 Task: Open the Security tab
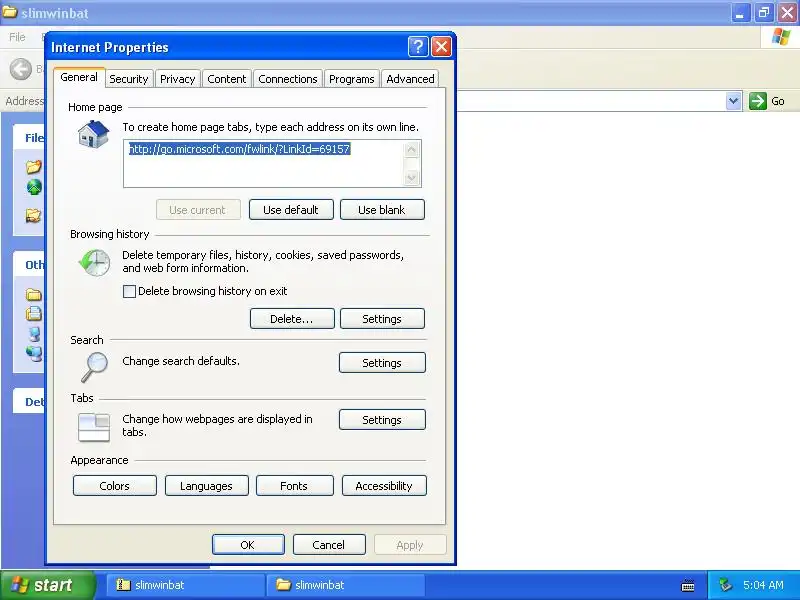tap(129, 79)
